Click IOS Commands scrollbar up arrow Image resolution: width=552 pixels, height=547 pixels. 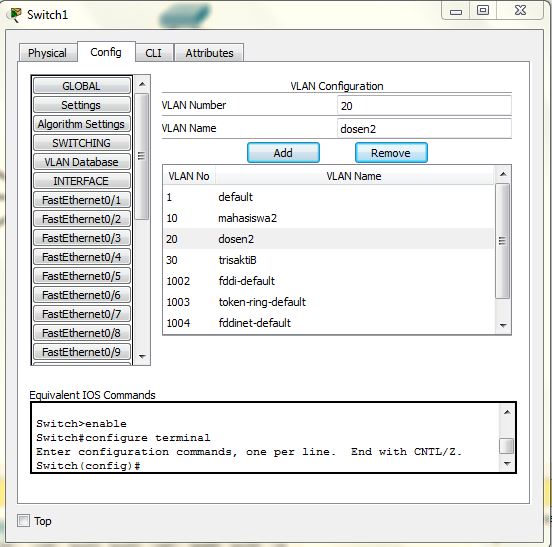507,412
